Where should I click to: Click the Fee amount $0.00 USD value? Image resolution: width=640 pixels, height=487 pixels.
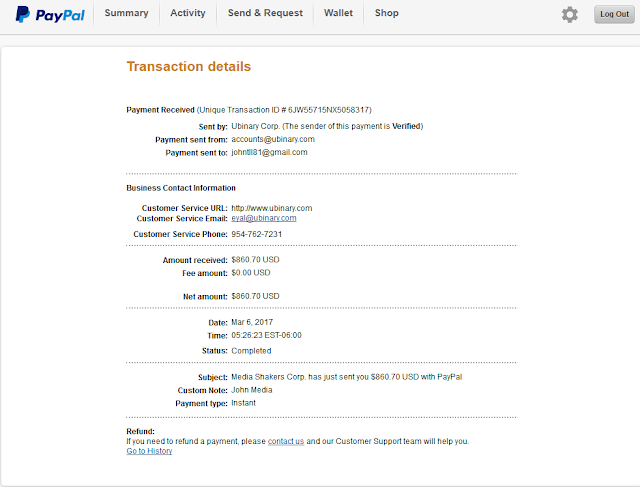tap(251, 273)
